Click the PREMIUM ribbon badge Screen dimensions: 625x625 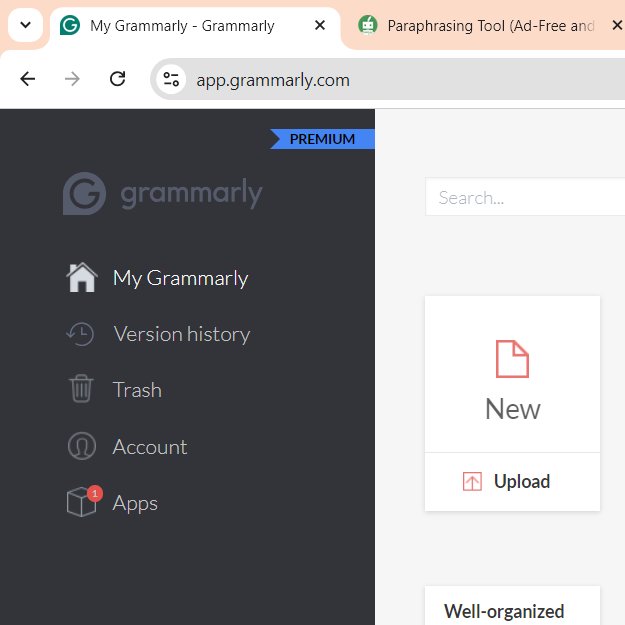[x=322, y=139]
